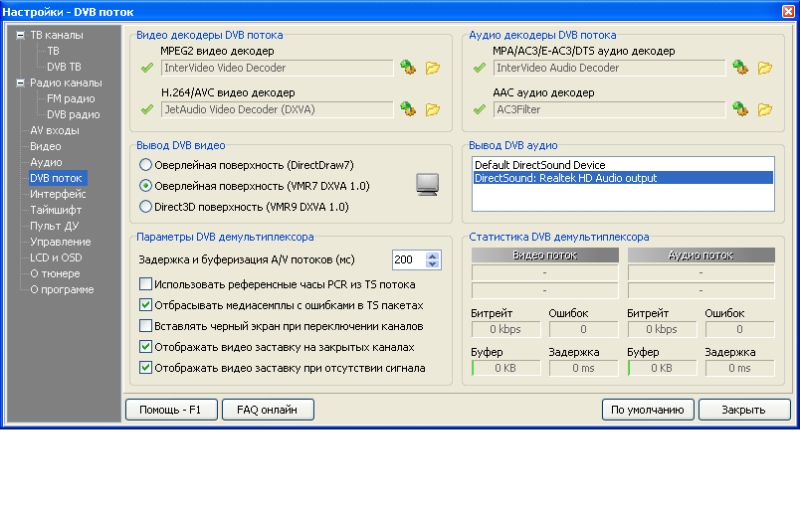Collapse the Радио каналы tree node
Image resolution: width=800 pixels, height=509 pixels.
pyautogui.click(x=20, y=83)
